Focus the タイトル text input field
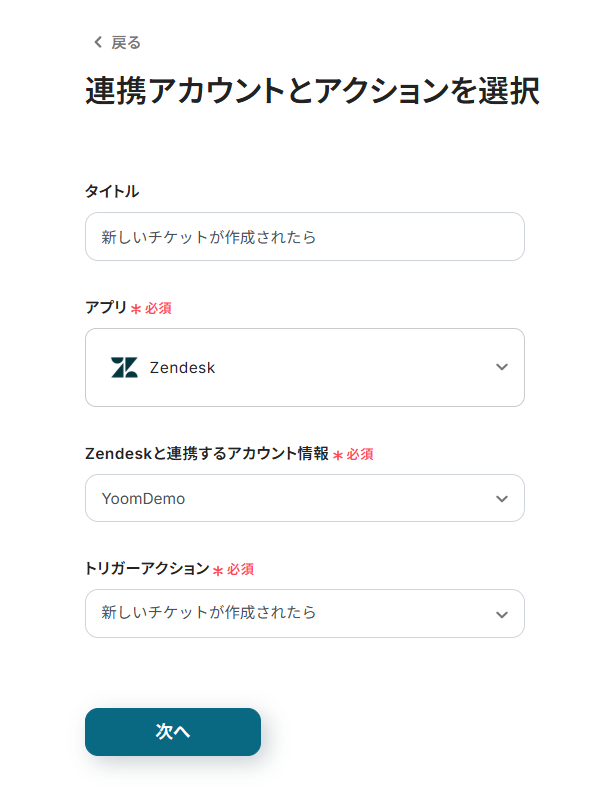Viewport: 605px width, 788px height. [304, 237]
